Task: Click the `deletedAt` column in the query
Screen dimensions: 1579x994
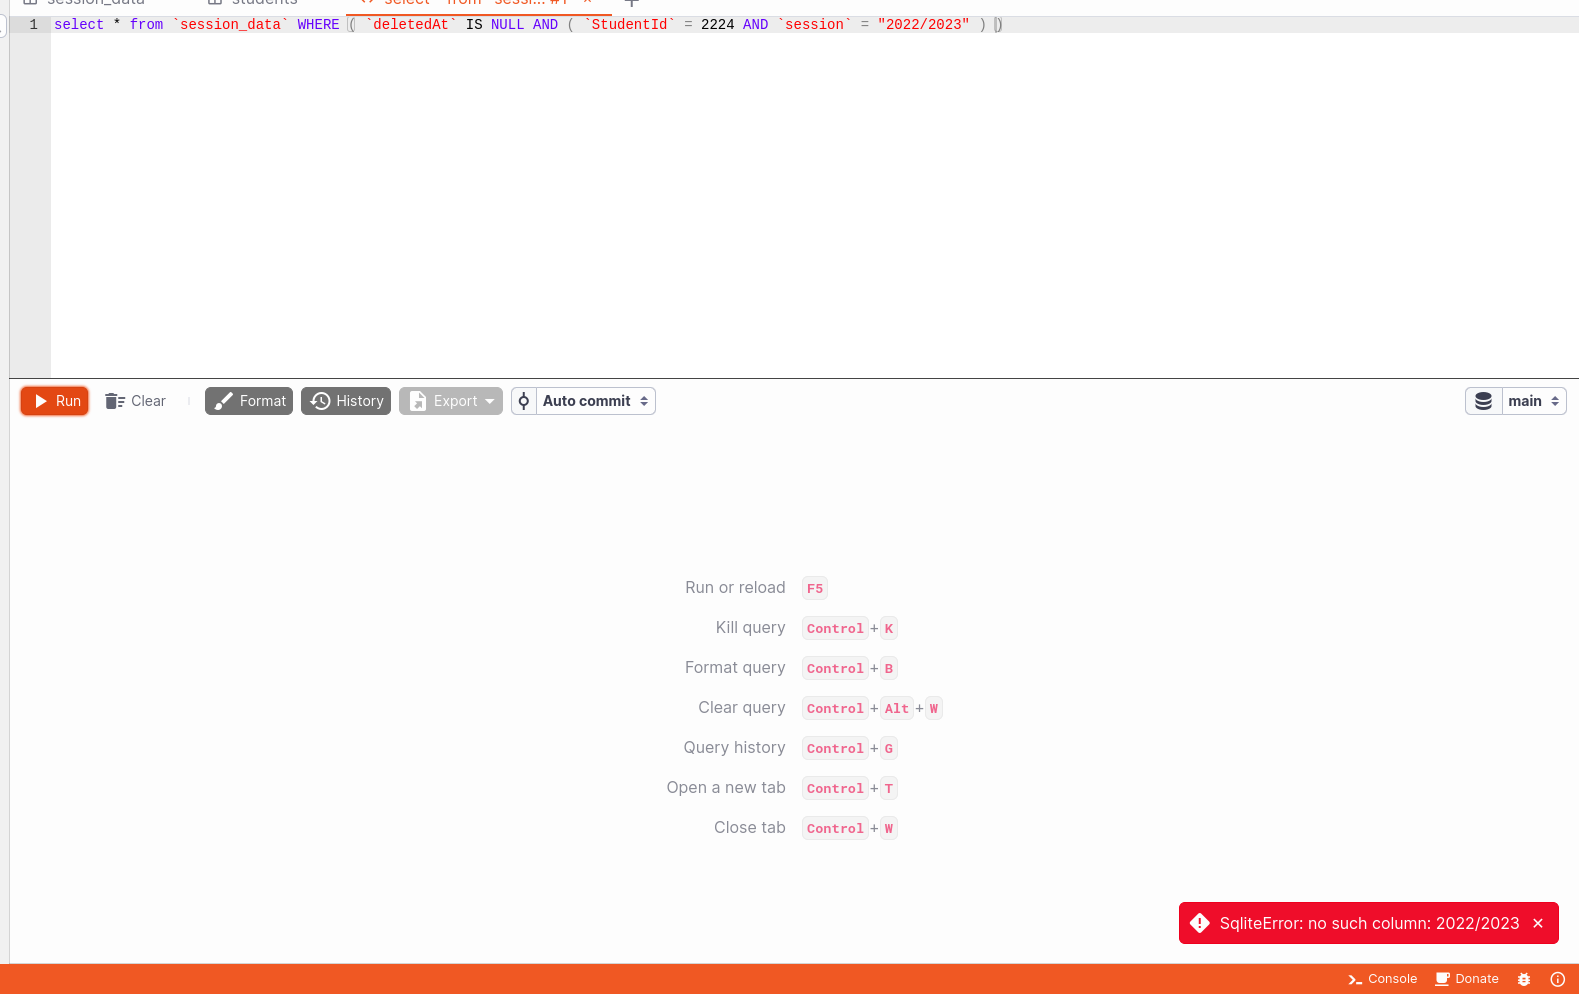Action: (x=411, y=25)
